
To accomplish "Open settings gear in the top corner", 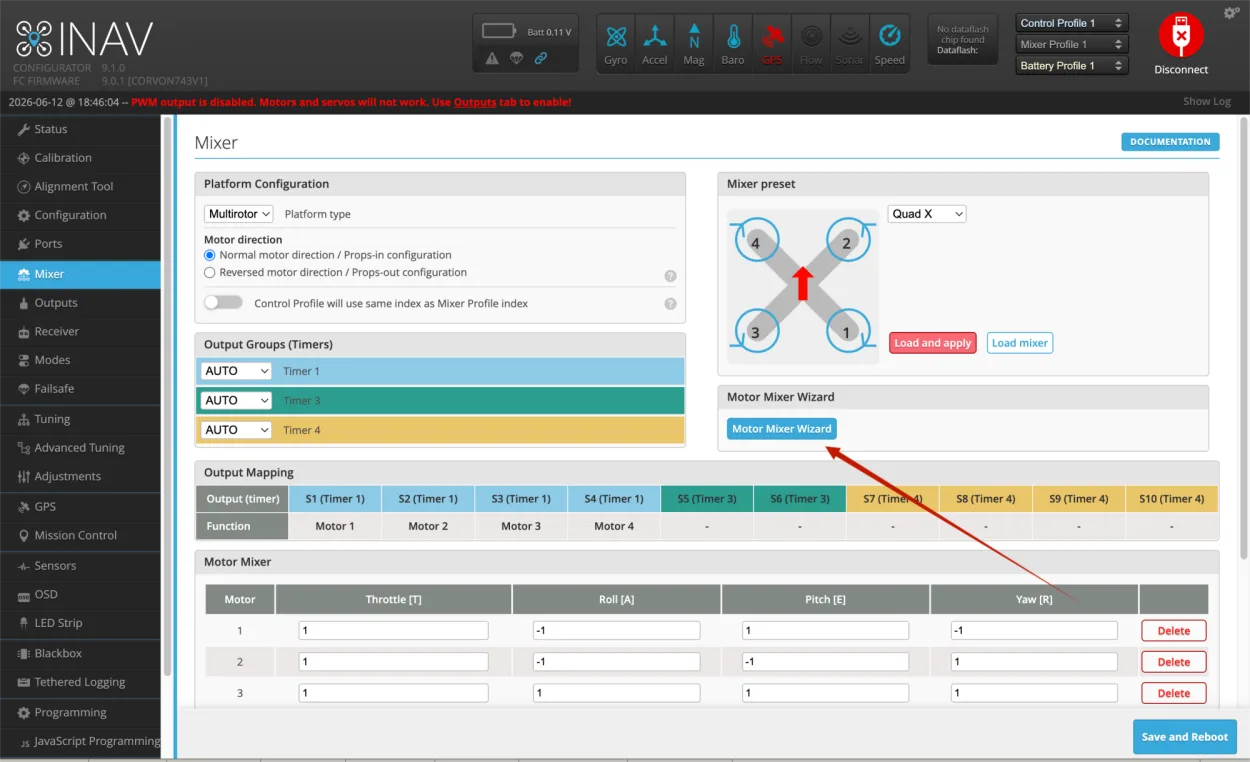I will click(x=1231, y=13).
